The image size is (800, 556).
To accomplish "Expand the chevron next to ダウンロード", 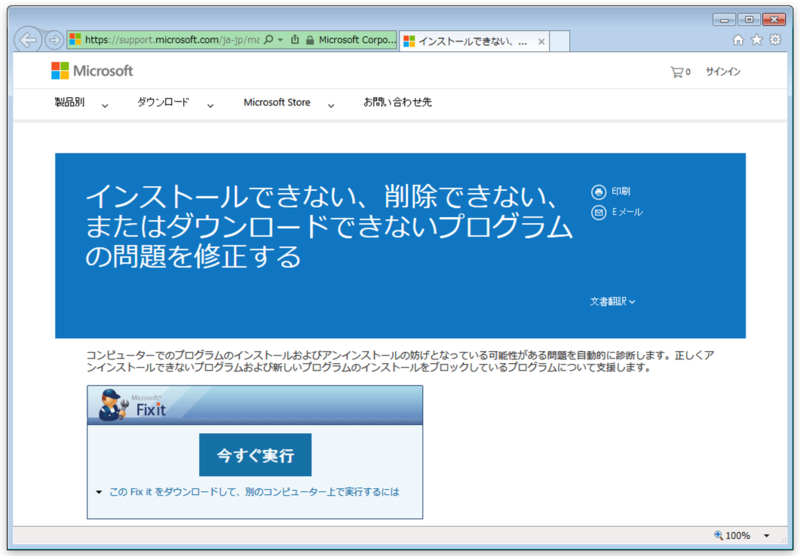I will [210, 106].
